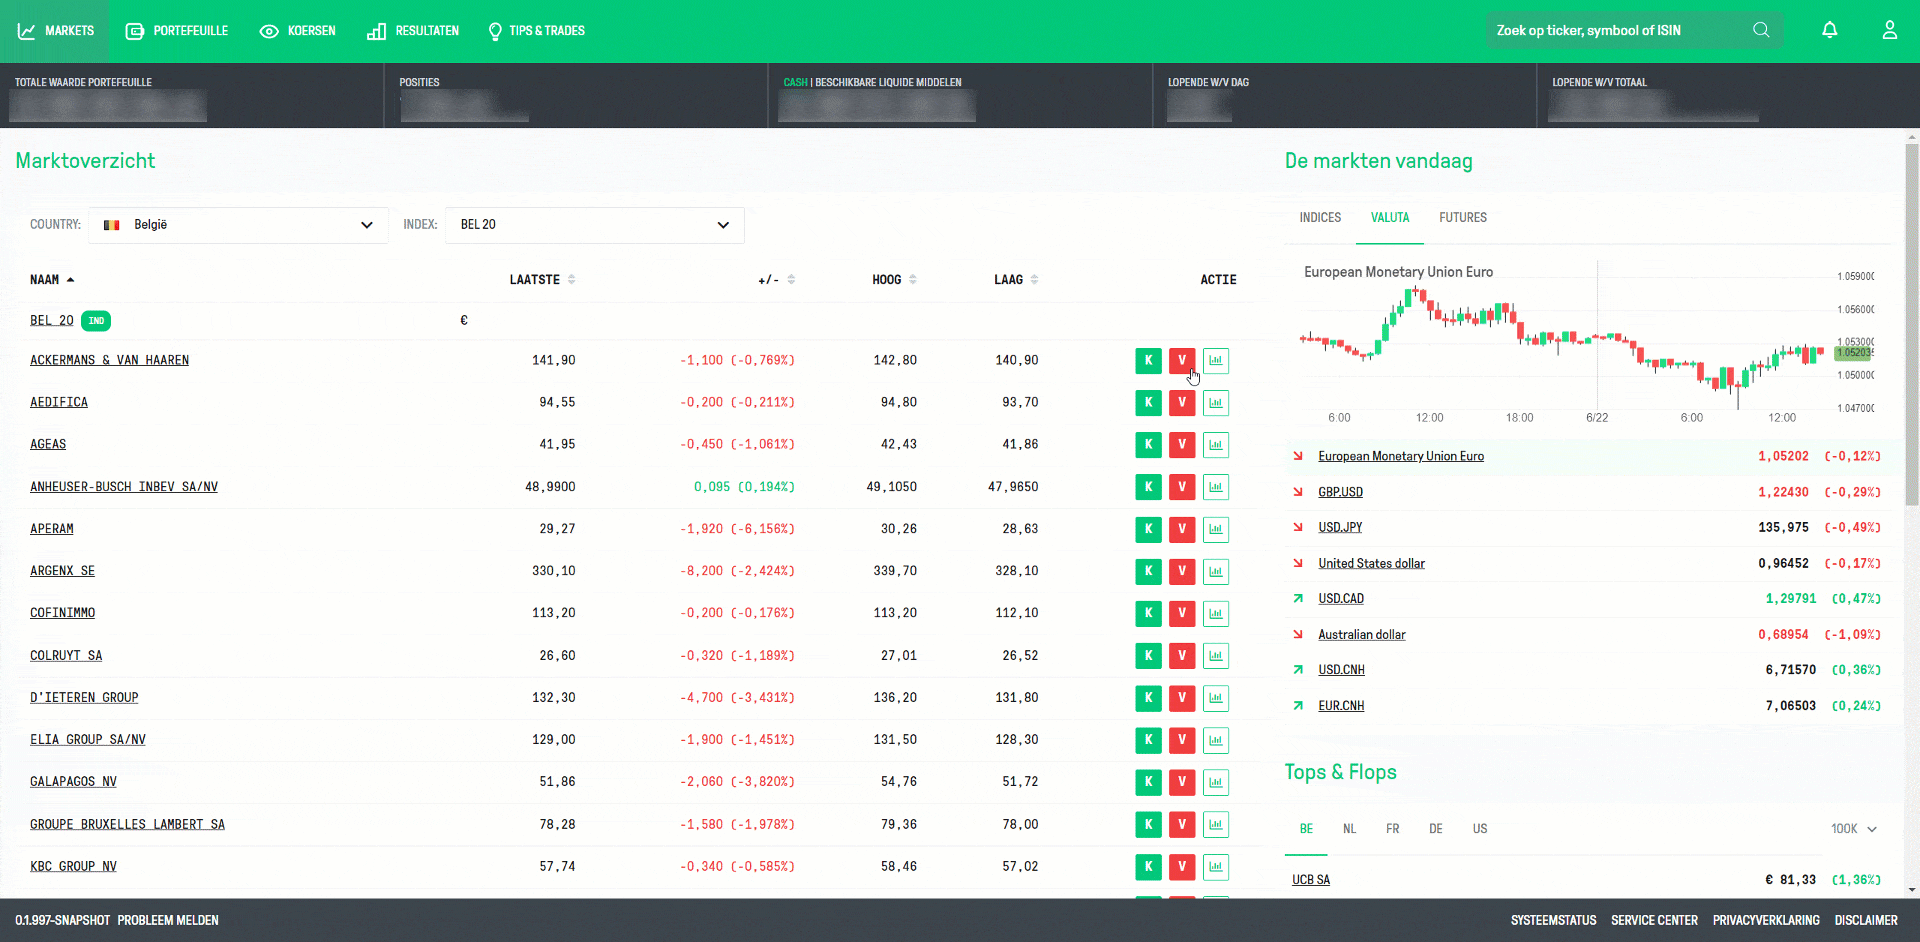Sort table by Naam column

coord(52,280)
